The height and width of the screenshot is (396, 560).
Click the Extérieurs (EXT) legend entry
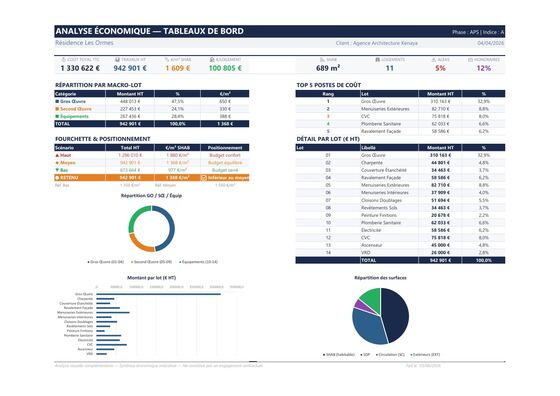[x=425, y=355]
